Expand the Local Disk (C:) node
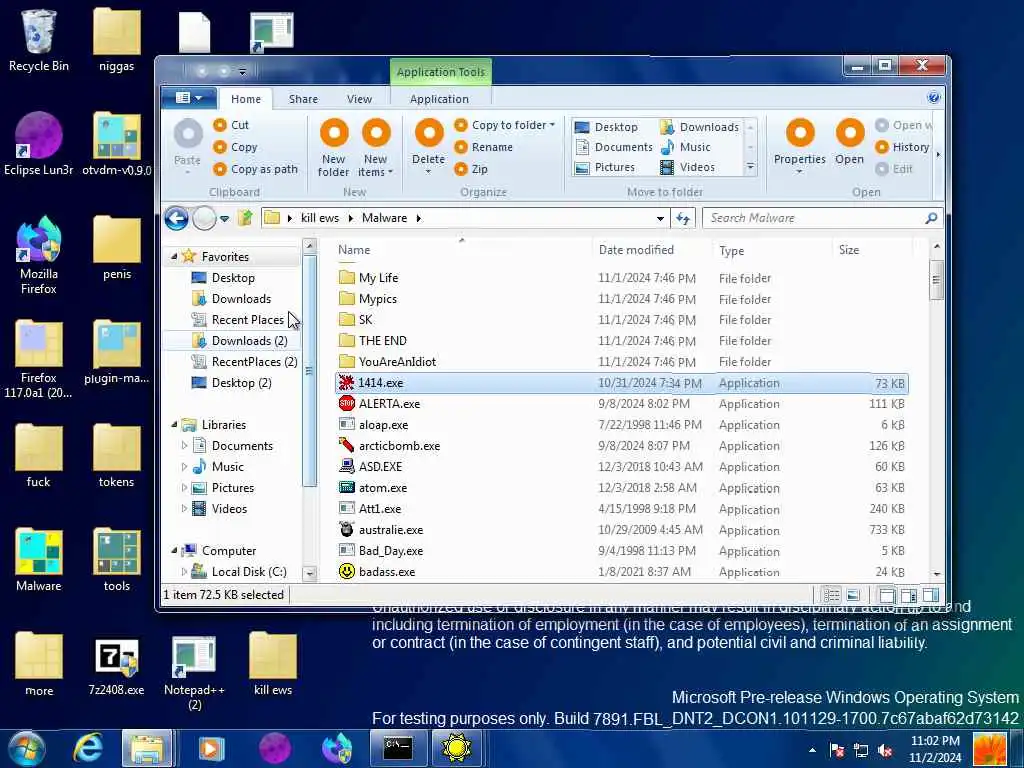Screen dimensions: 1024x768 pos(184,571)
